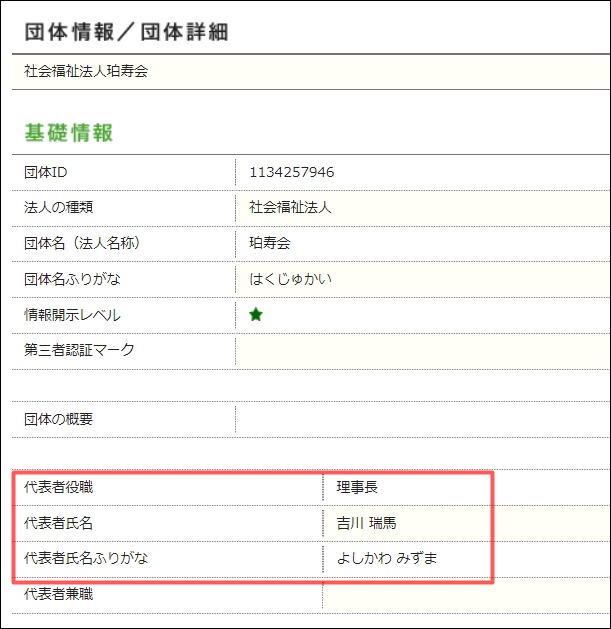
Task: Select the name reading よしかわ みずま
Action: [x=387, y=558]
